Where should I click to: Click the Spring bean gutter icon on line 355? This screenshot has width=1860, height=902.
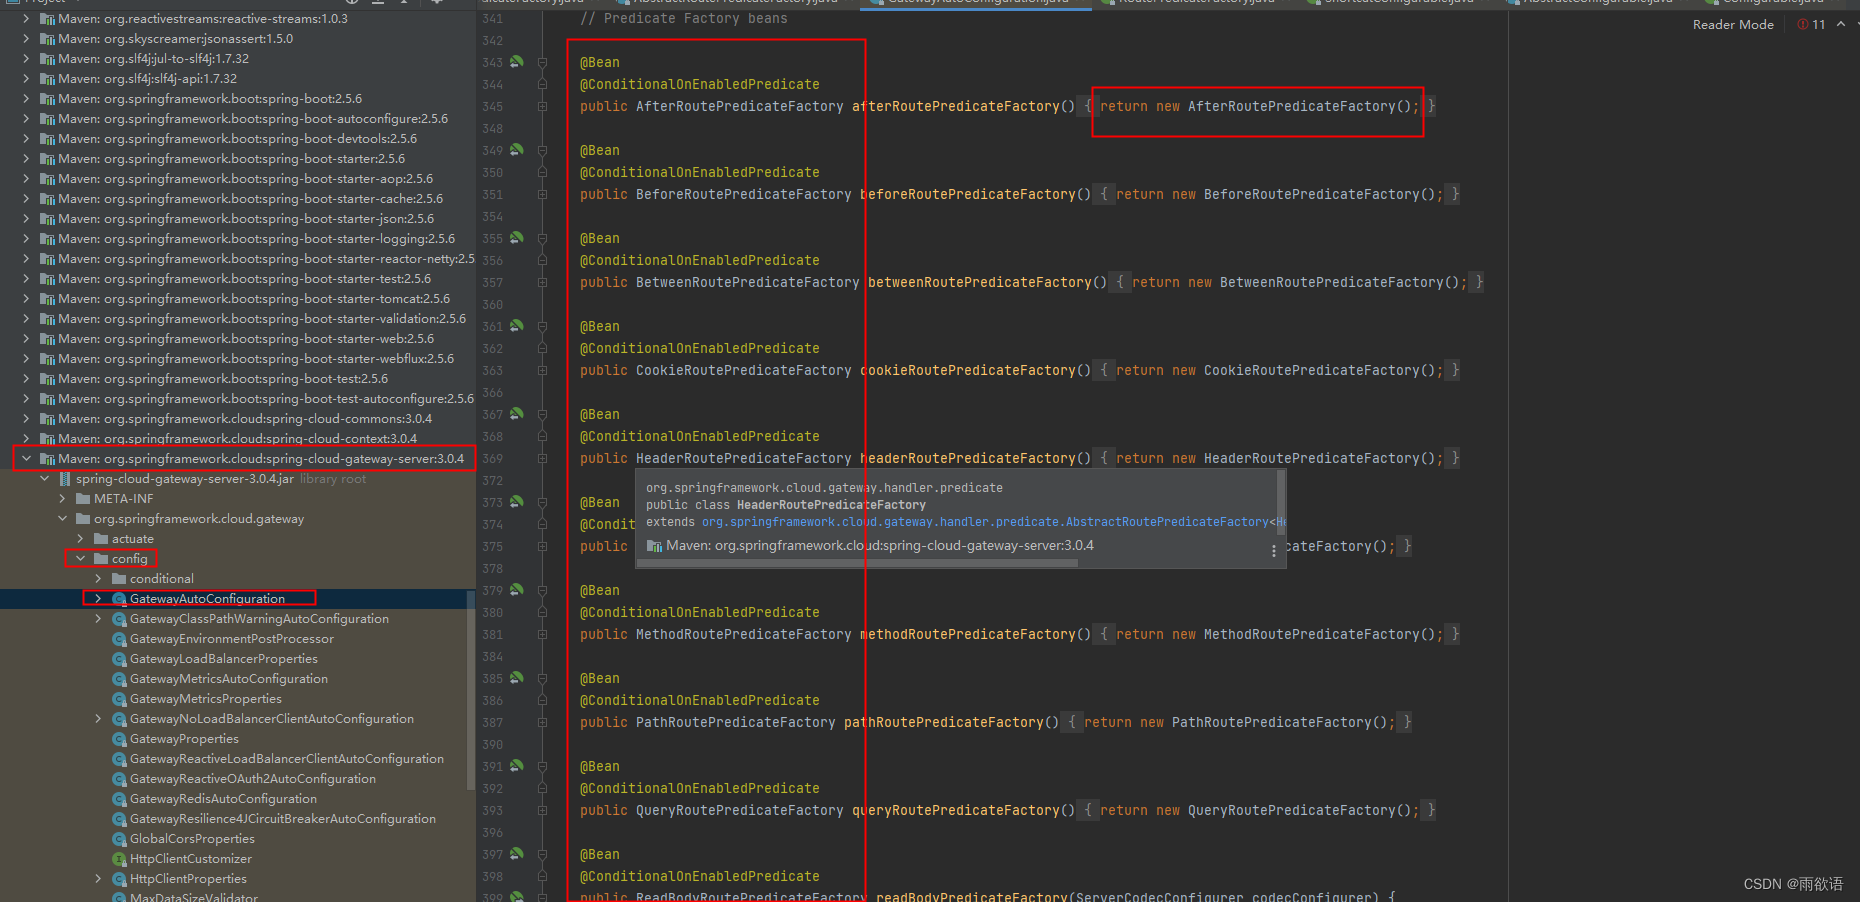517,238
